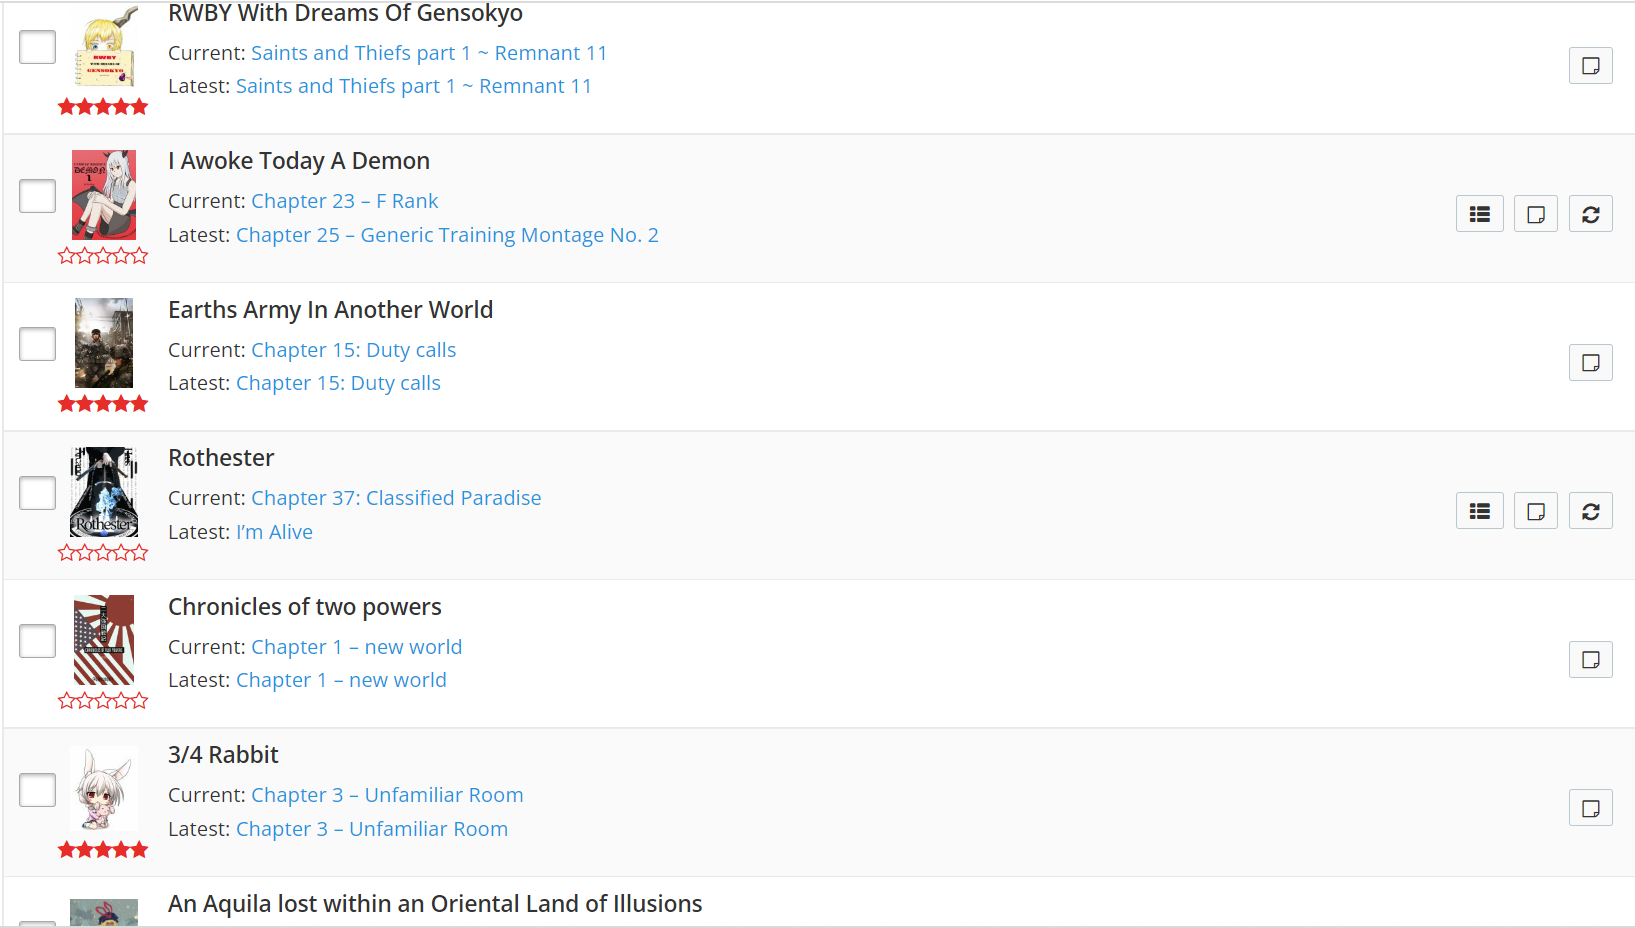
Task: Select the Rothester row checkbox
Action: click(38, 493)
